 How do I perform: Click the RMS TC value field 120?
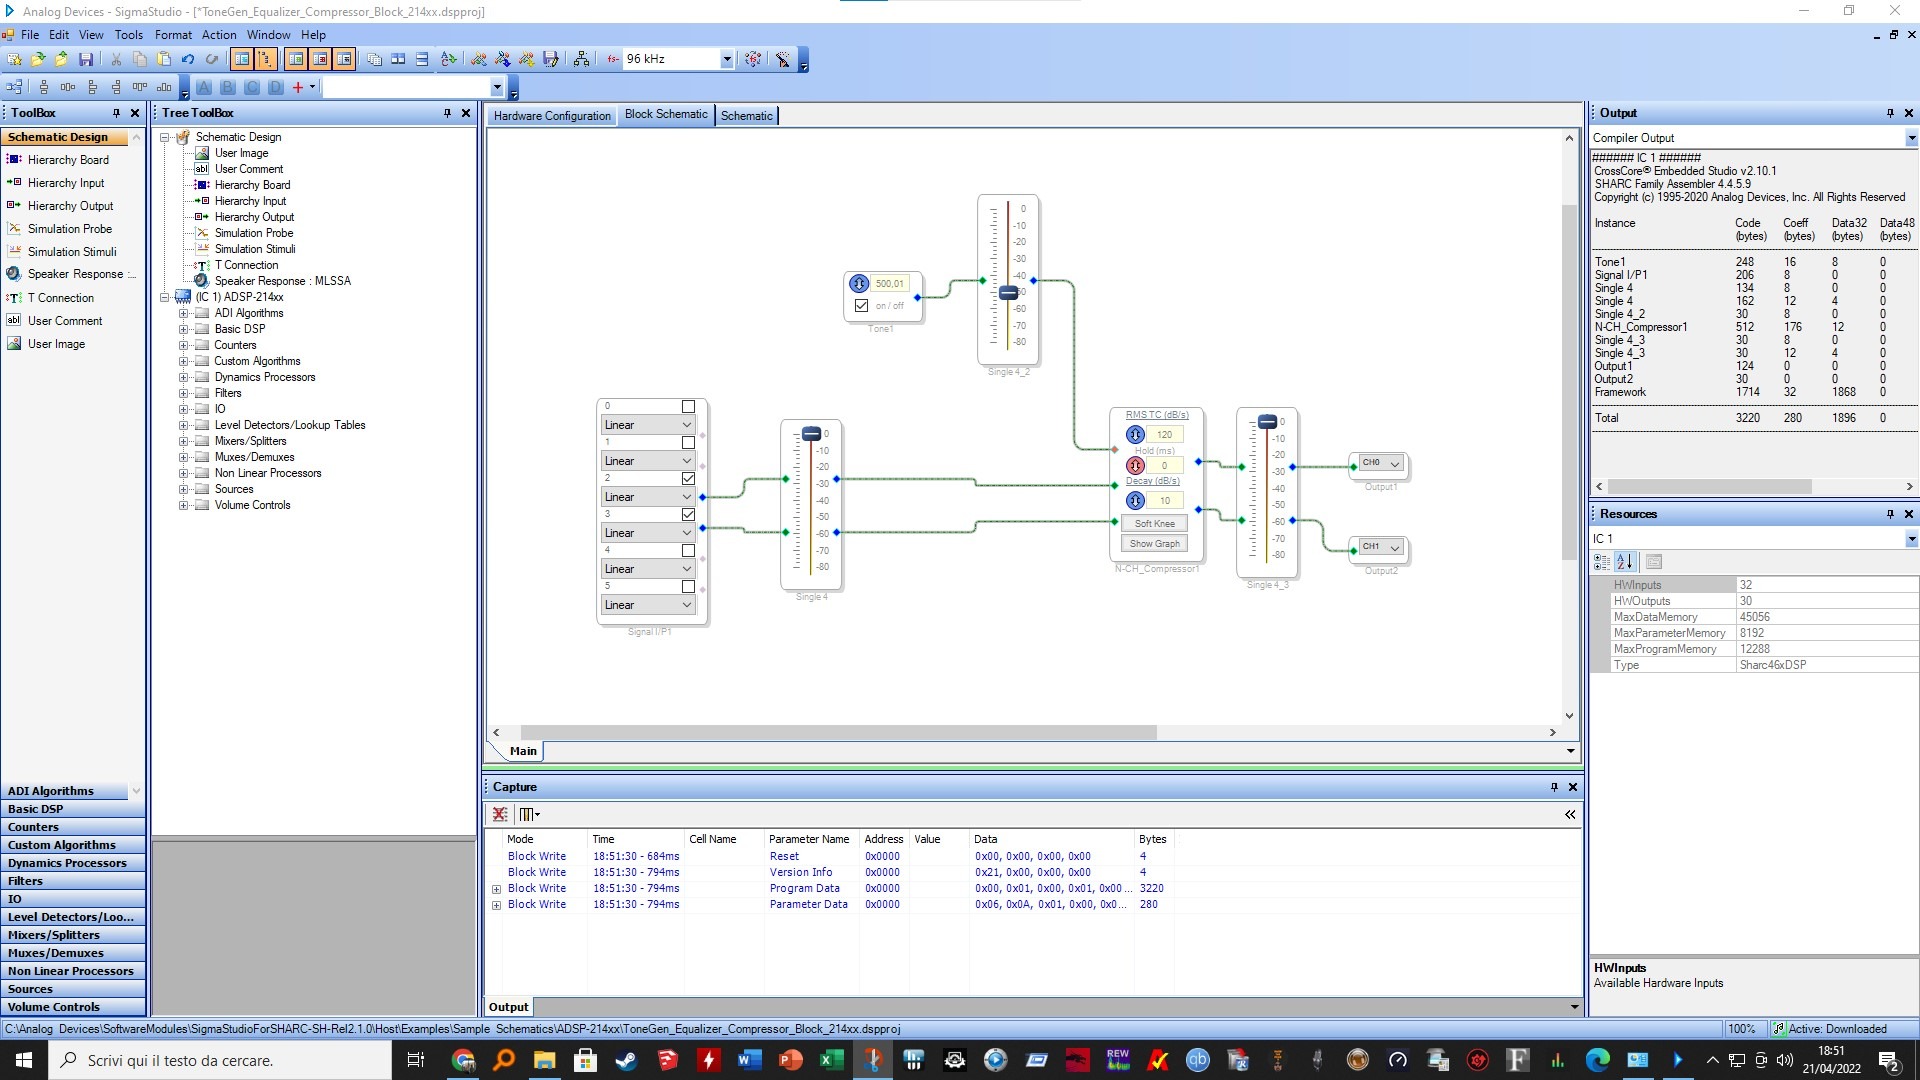tap(1164, 435)
